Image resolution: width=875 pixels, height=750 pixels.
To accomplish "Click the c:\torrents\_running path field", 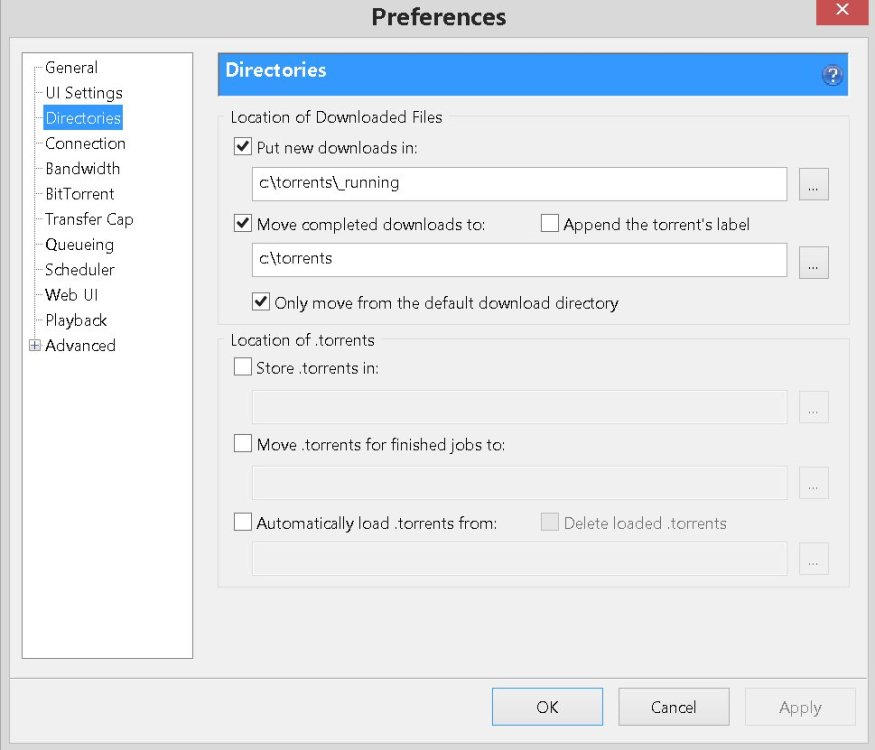I will coord(519,184).
